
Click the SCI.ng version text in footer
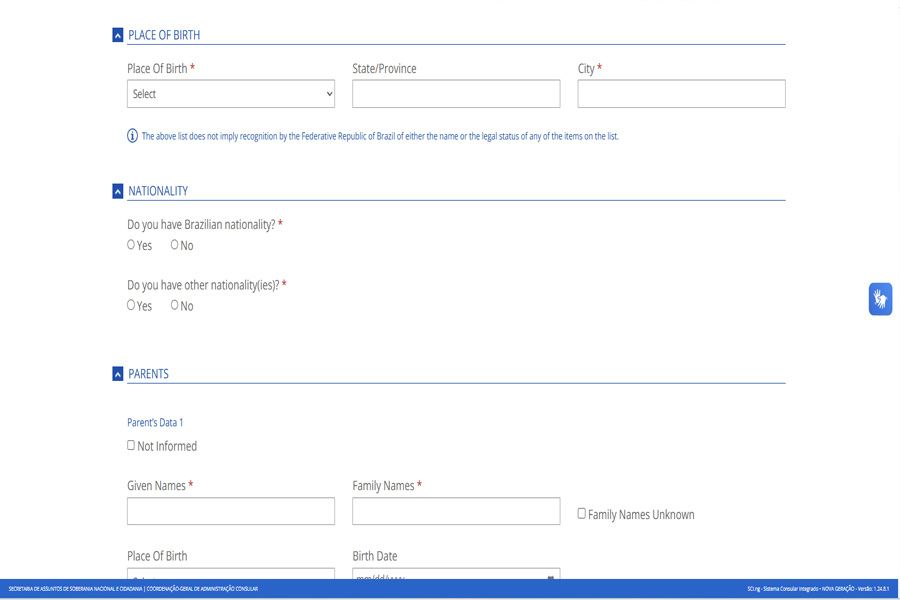(x=818, y=589)
